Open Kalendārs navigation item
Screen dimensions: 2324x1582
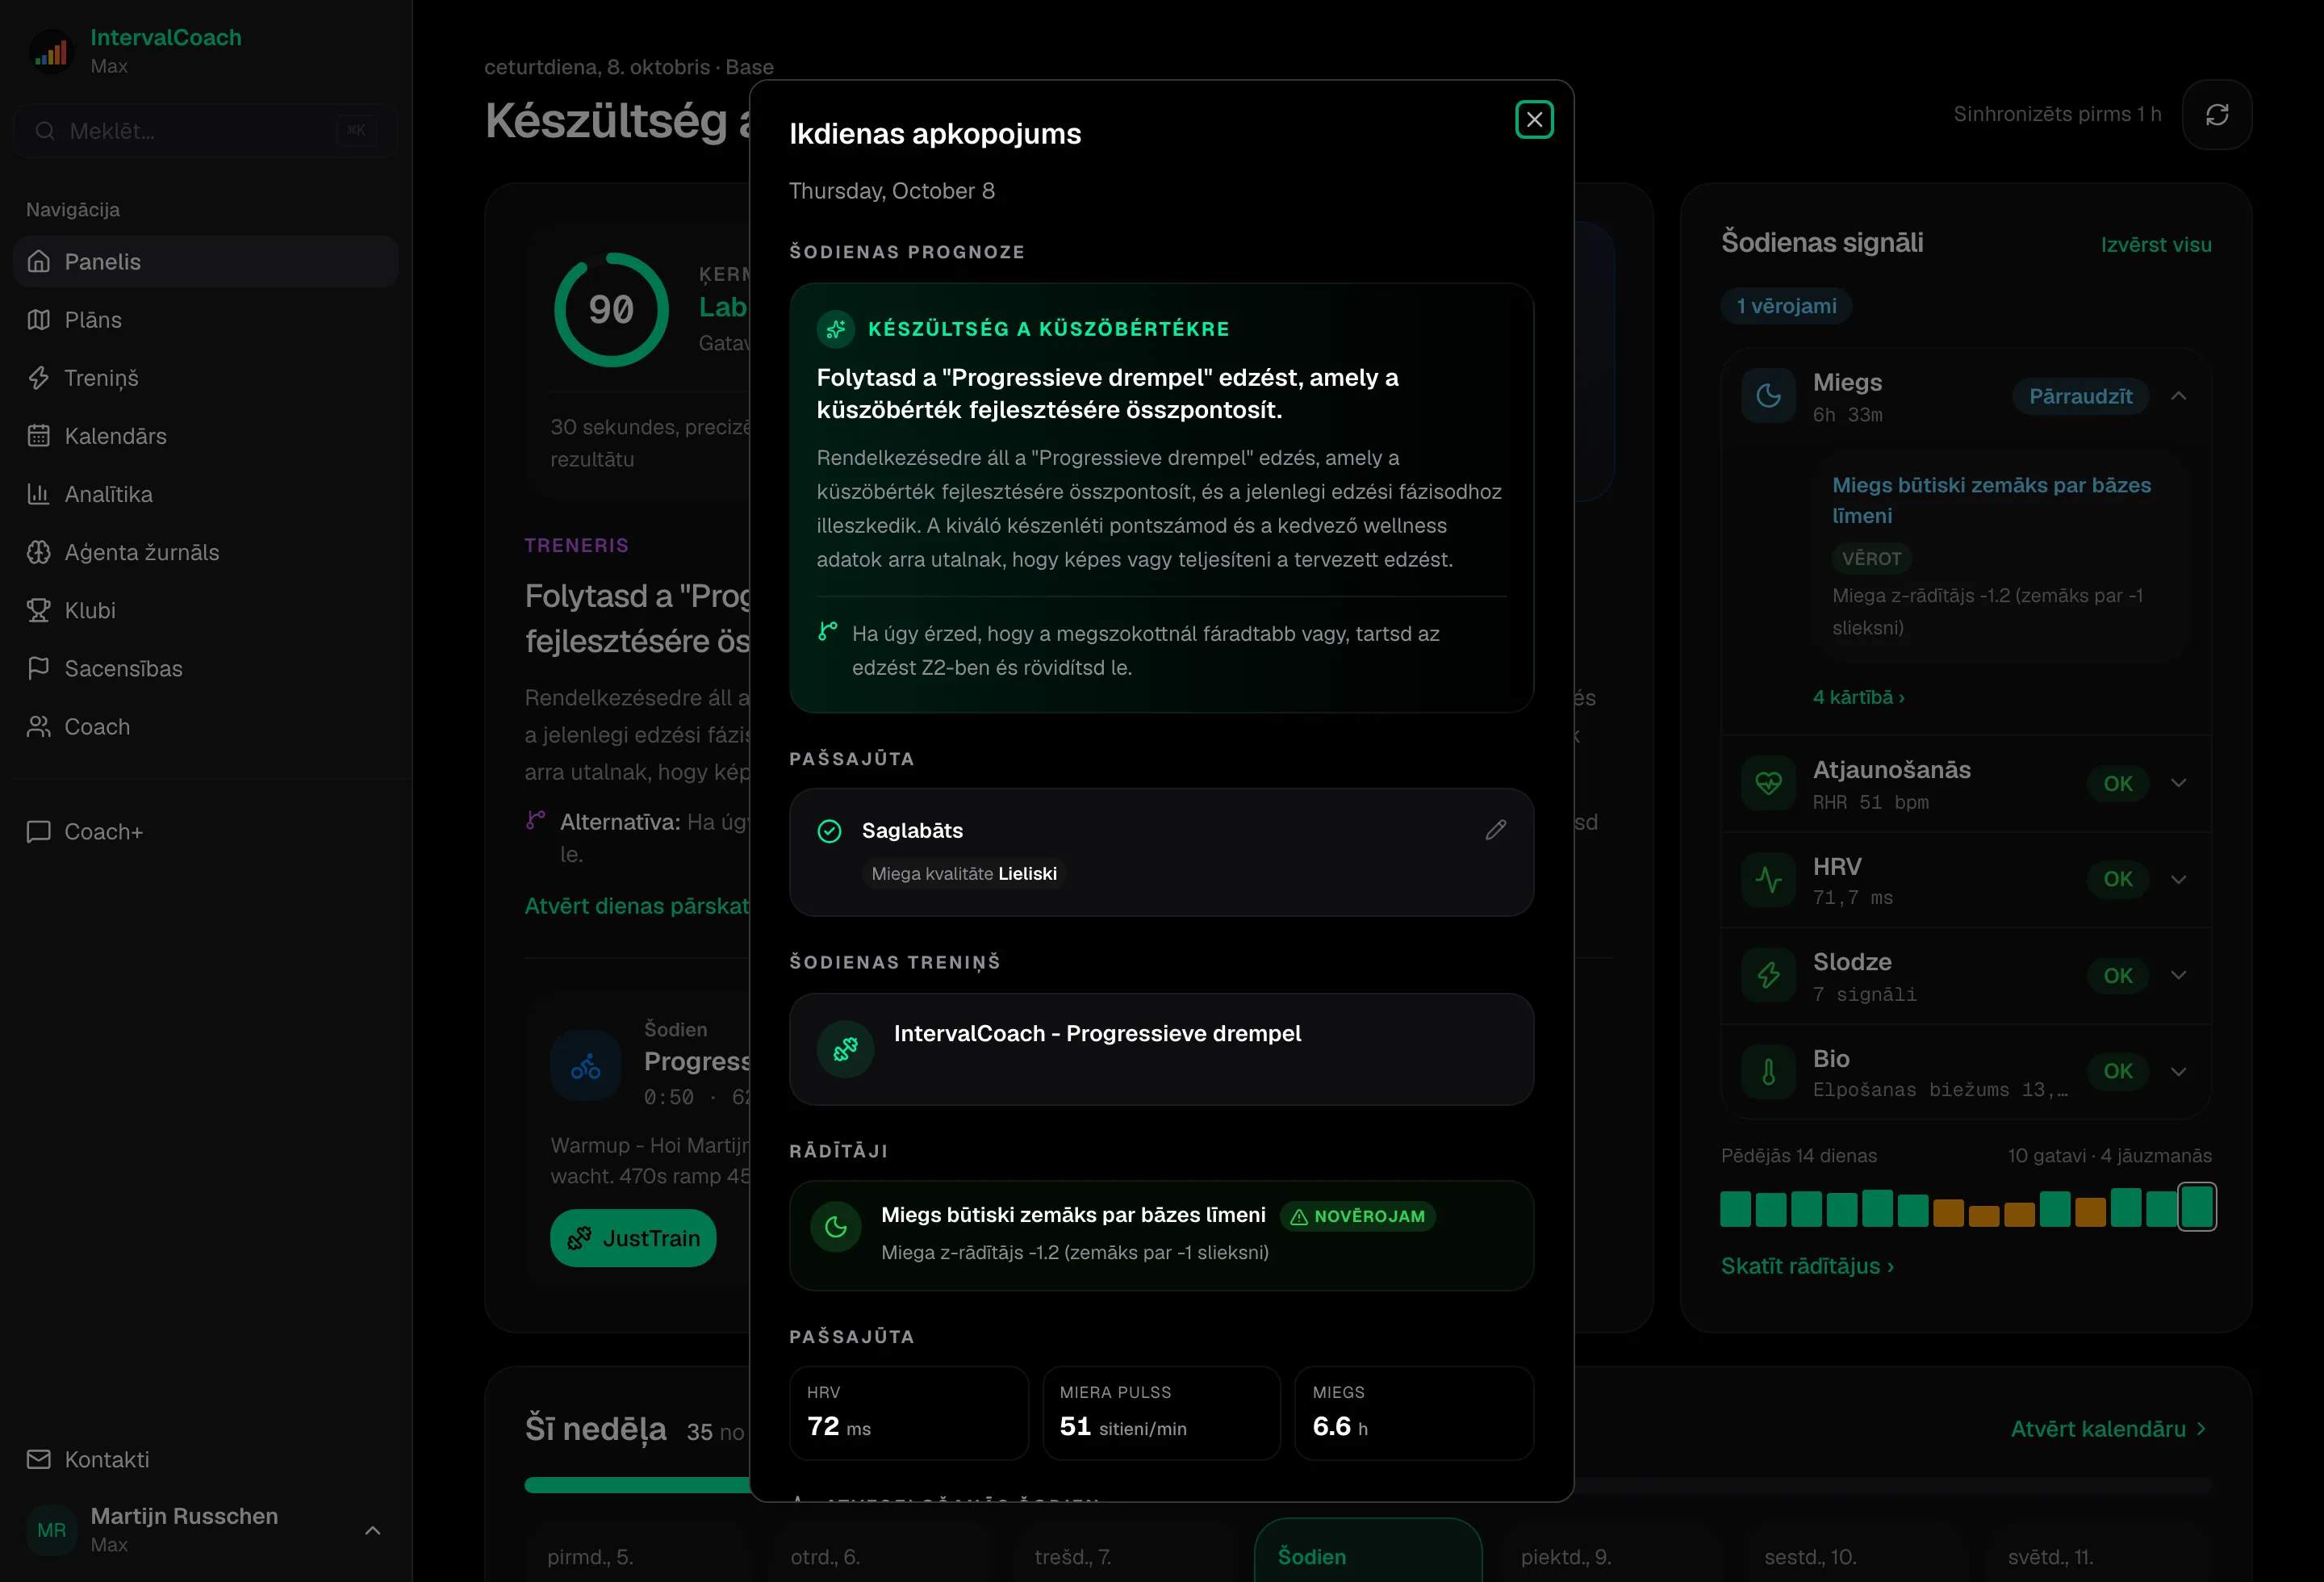pyautogui.click(x=206, y=436)
